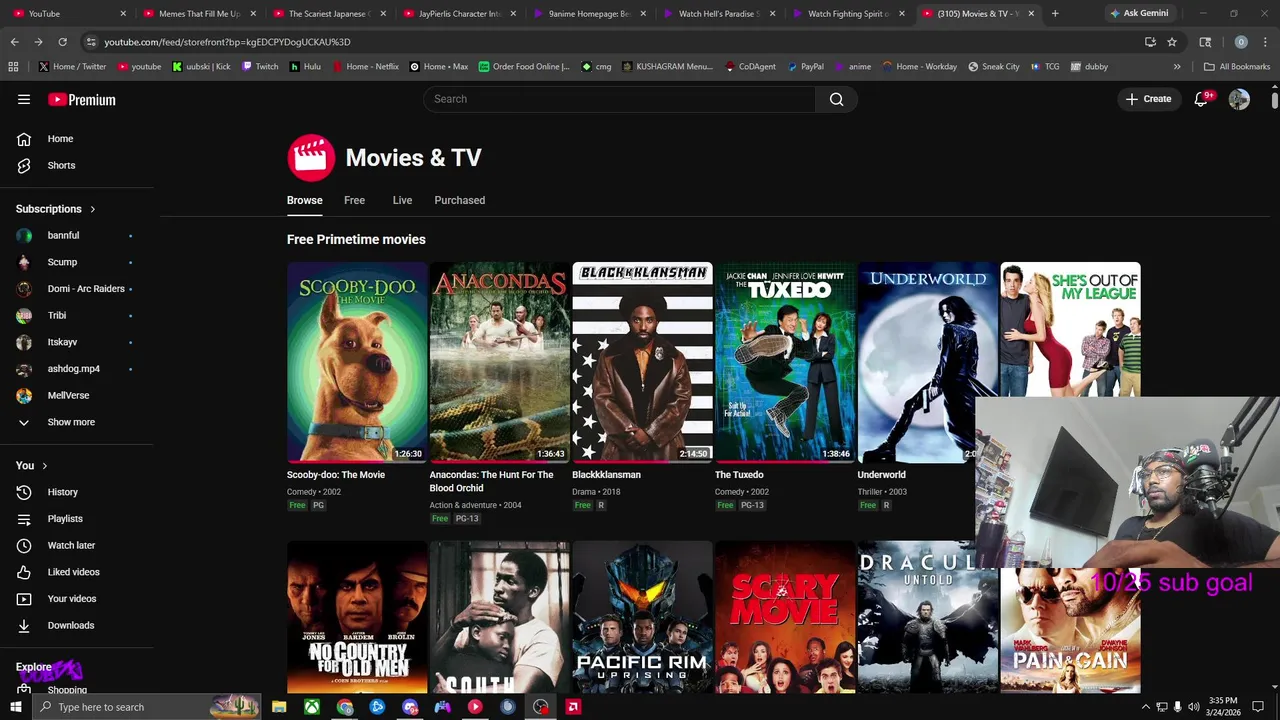Click the YouTube search input field
This screenshot has width=1280, height=720.
(x=619, y=99)
